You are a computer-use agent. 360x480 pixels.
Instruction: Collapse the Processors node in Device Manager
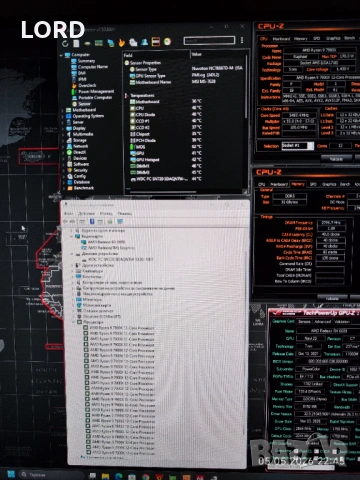coord(73,322)
